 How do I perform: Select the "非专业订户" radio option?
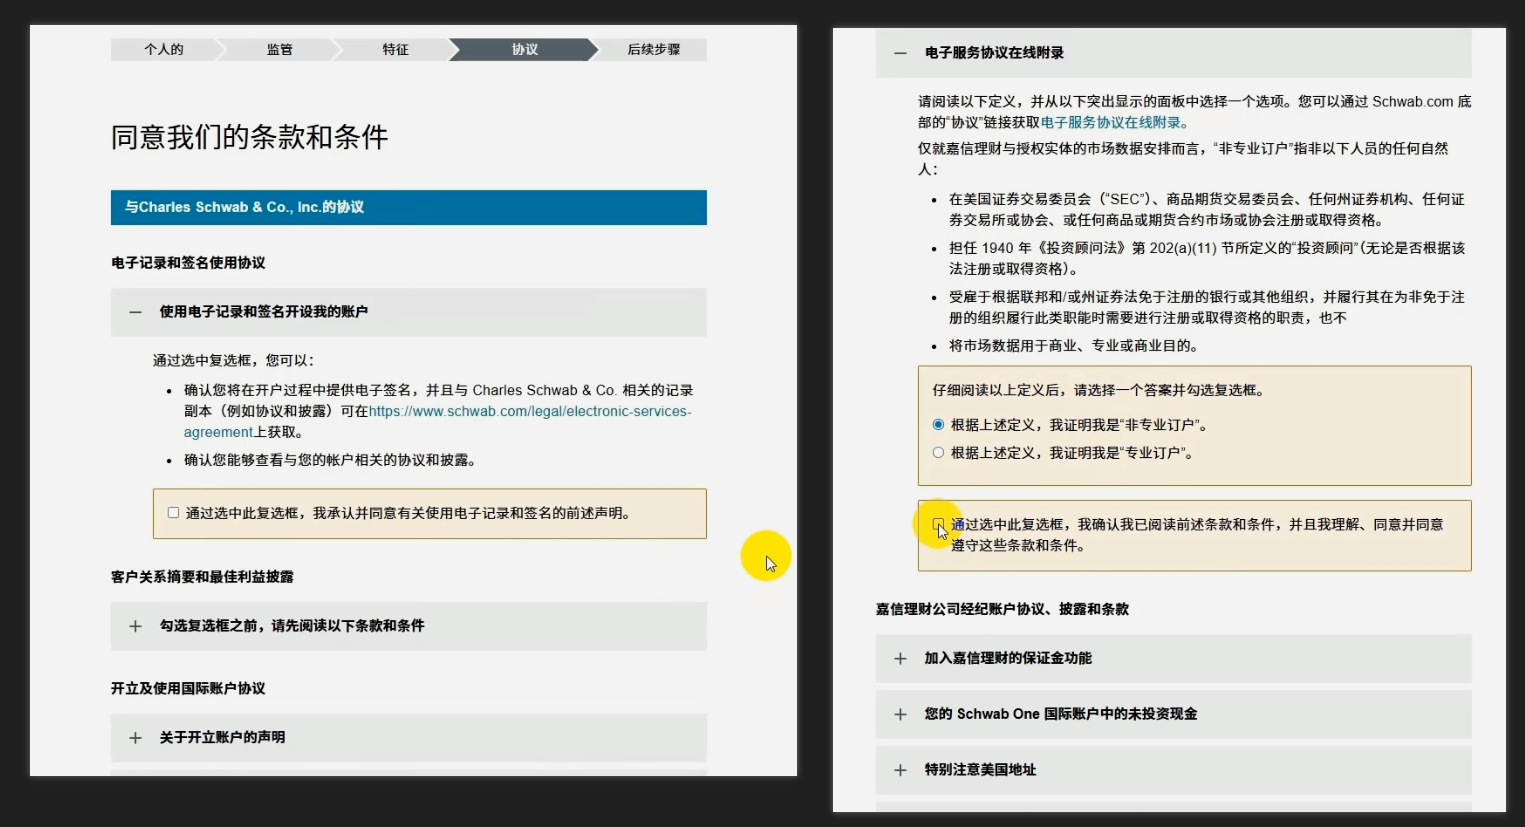938,425
